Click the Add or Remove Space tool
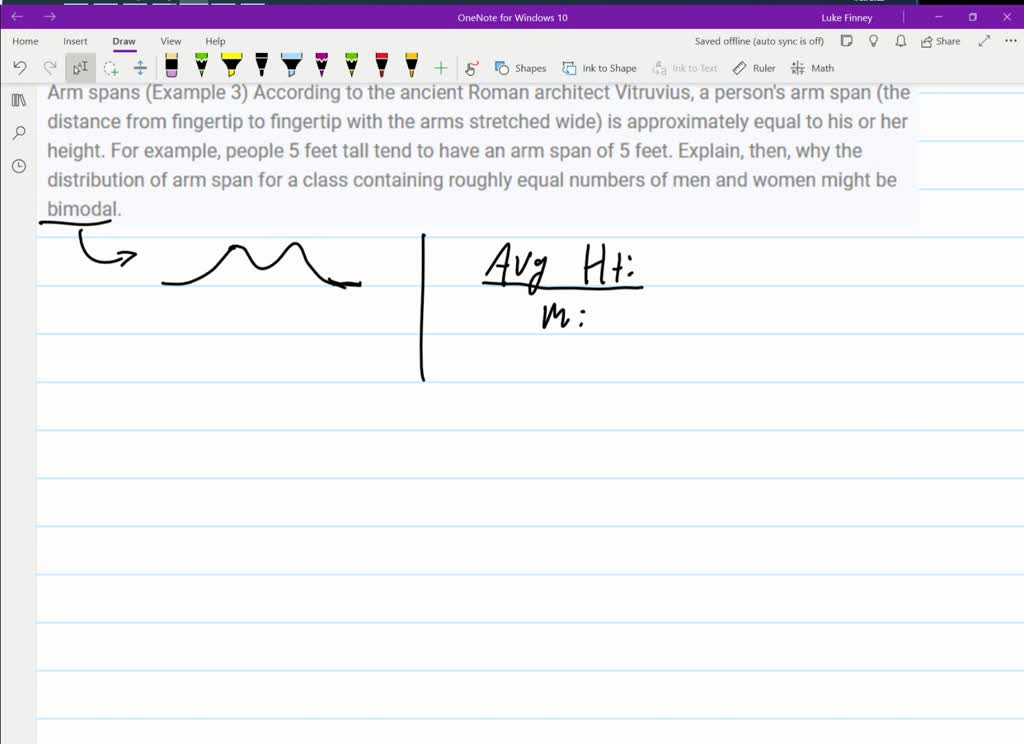The image size is (1024, 744). (140, 68)
